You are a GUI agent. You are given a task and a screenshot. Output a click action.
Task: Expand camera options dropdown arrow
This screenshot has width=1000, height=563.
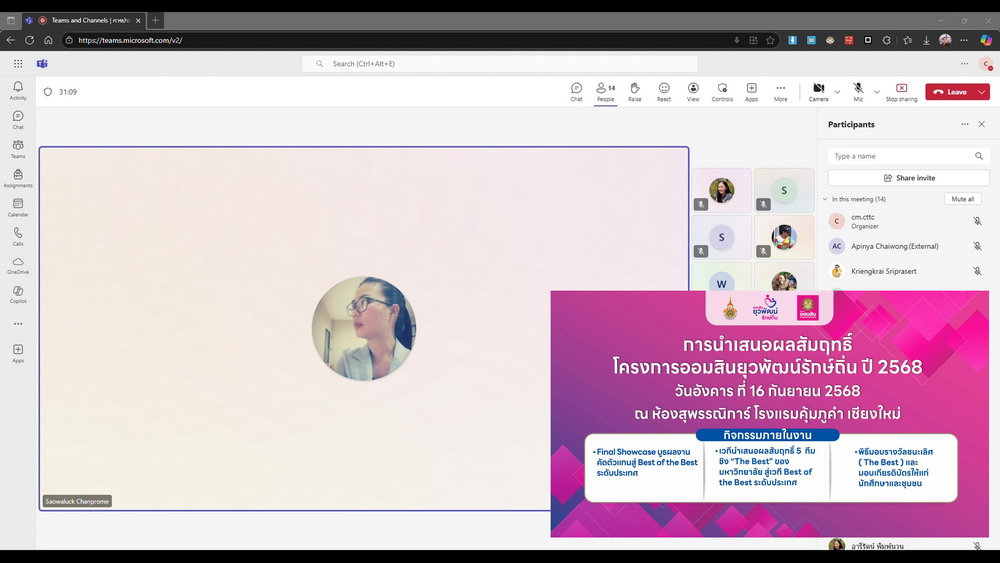[837, 92]
